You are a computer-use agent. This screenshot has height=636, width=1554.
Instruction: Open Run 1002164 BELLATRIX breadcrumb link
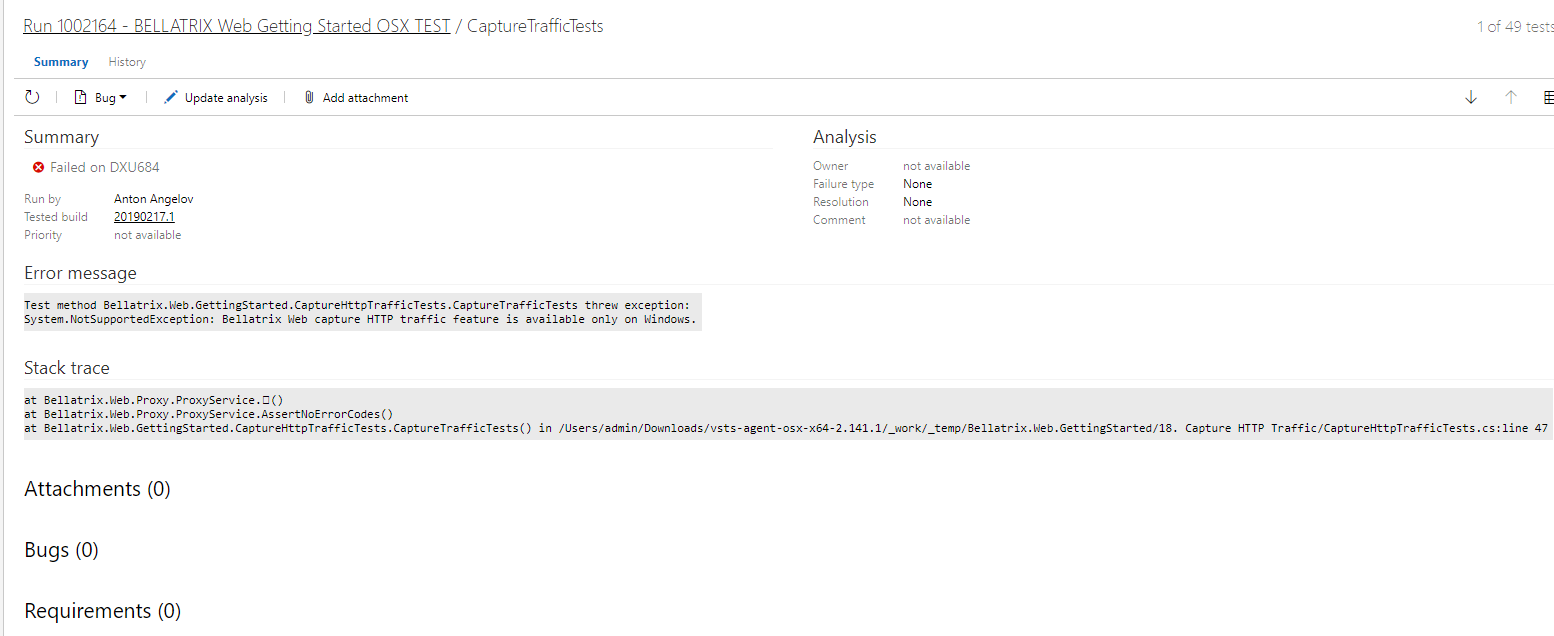pos(237,26)
